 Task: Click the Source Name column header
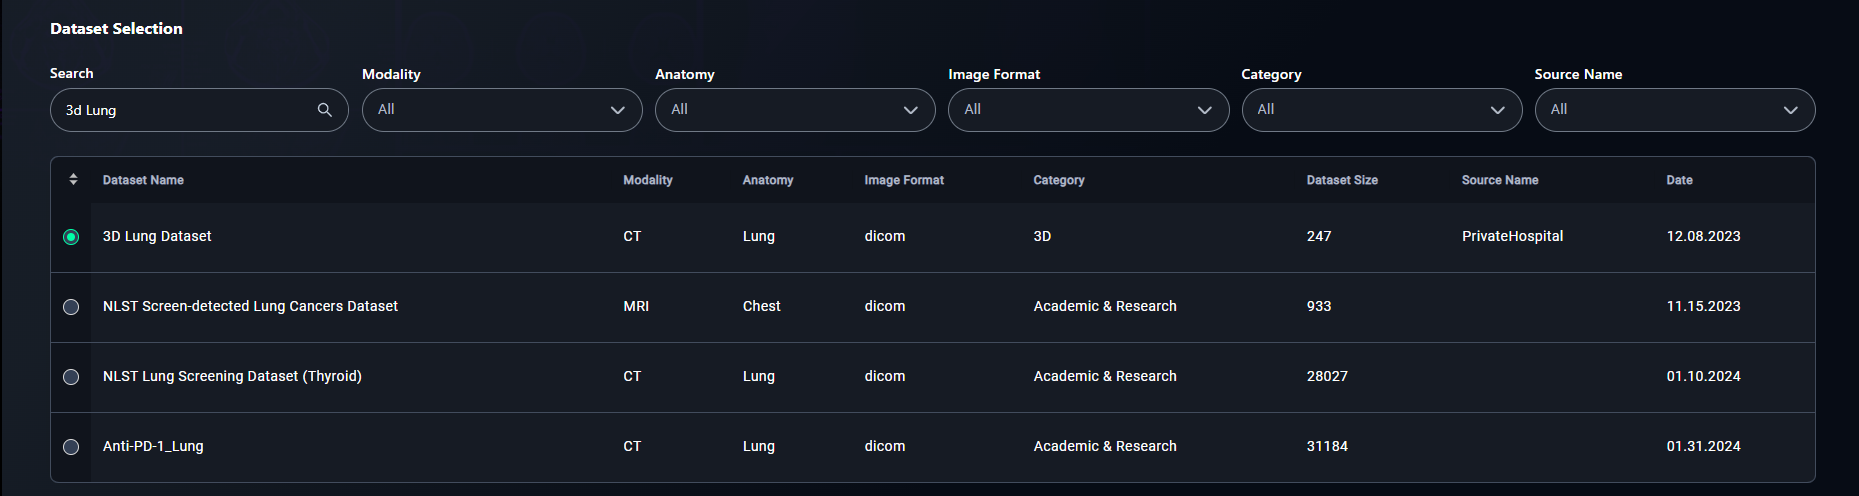click(x=1500, y=180)
